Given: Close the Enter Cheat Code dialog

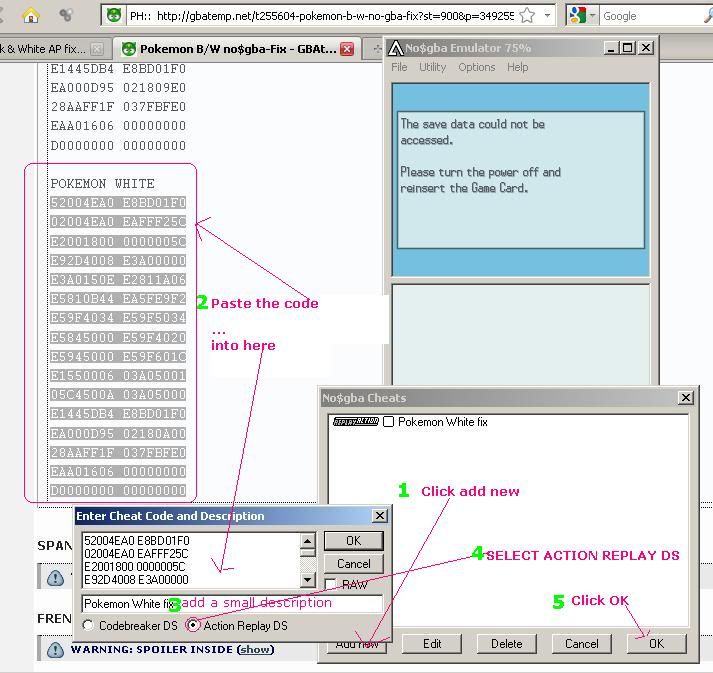Looking at the screenshot, I should (379, 516).
